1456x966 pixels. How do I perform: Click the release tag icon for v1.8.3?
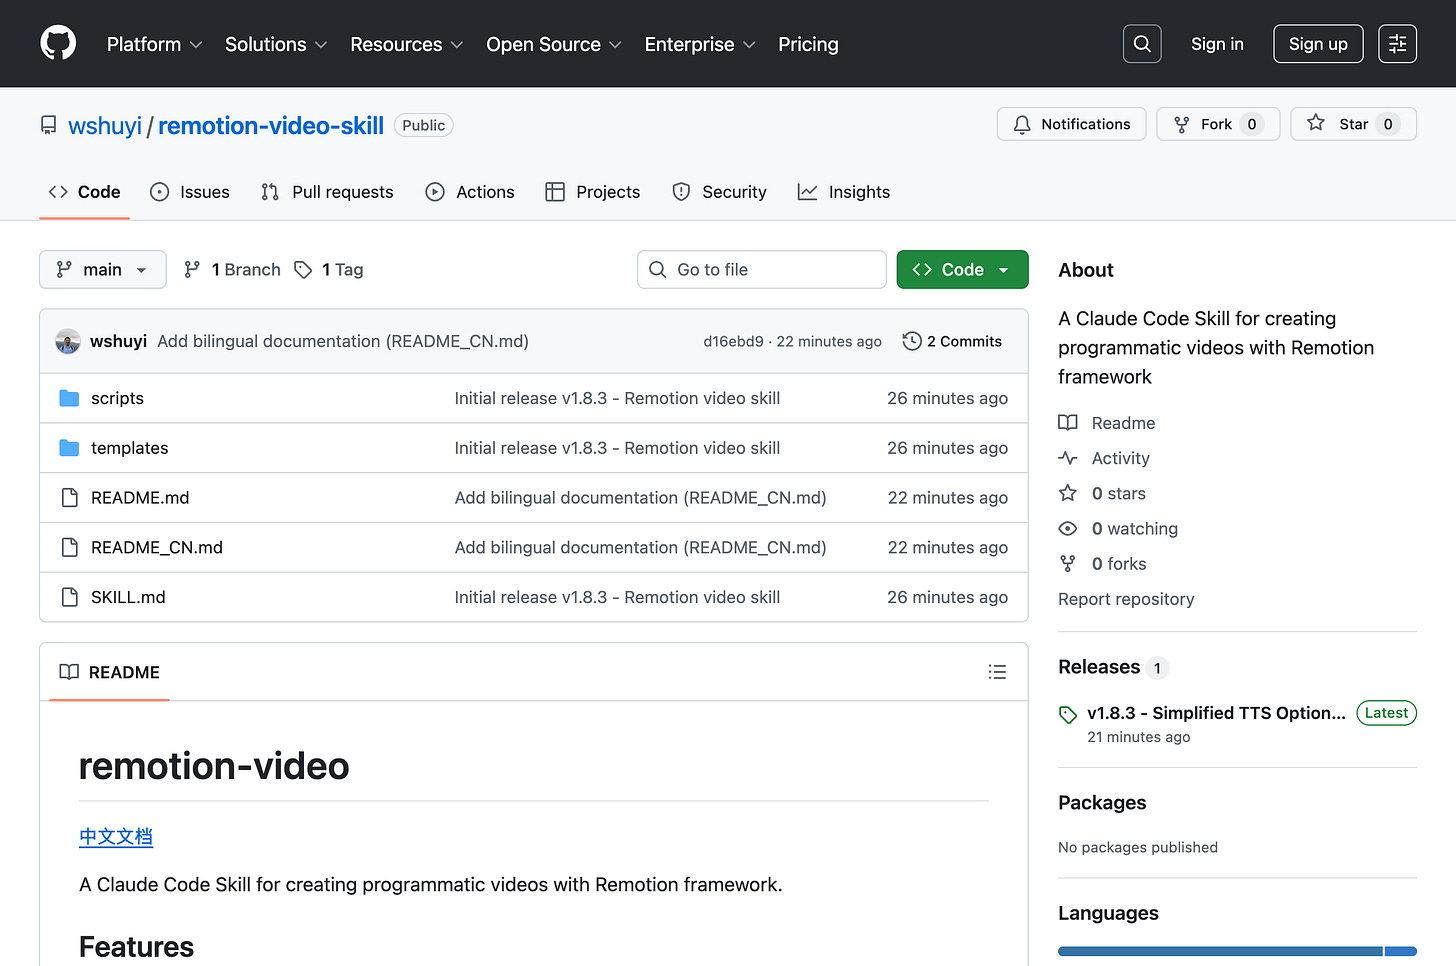pos(1068,714)
